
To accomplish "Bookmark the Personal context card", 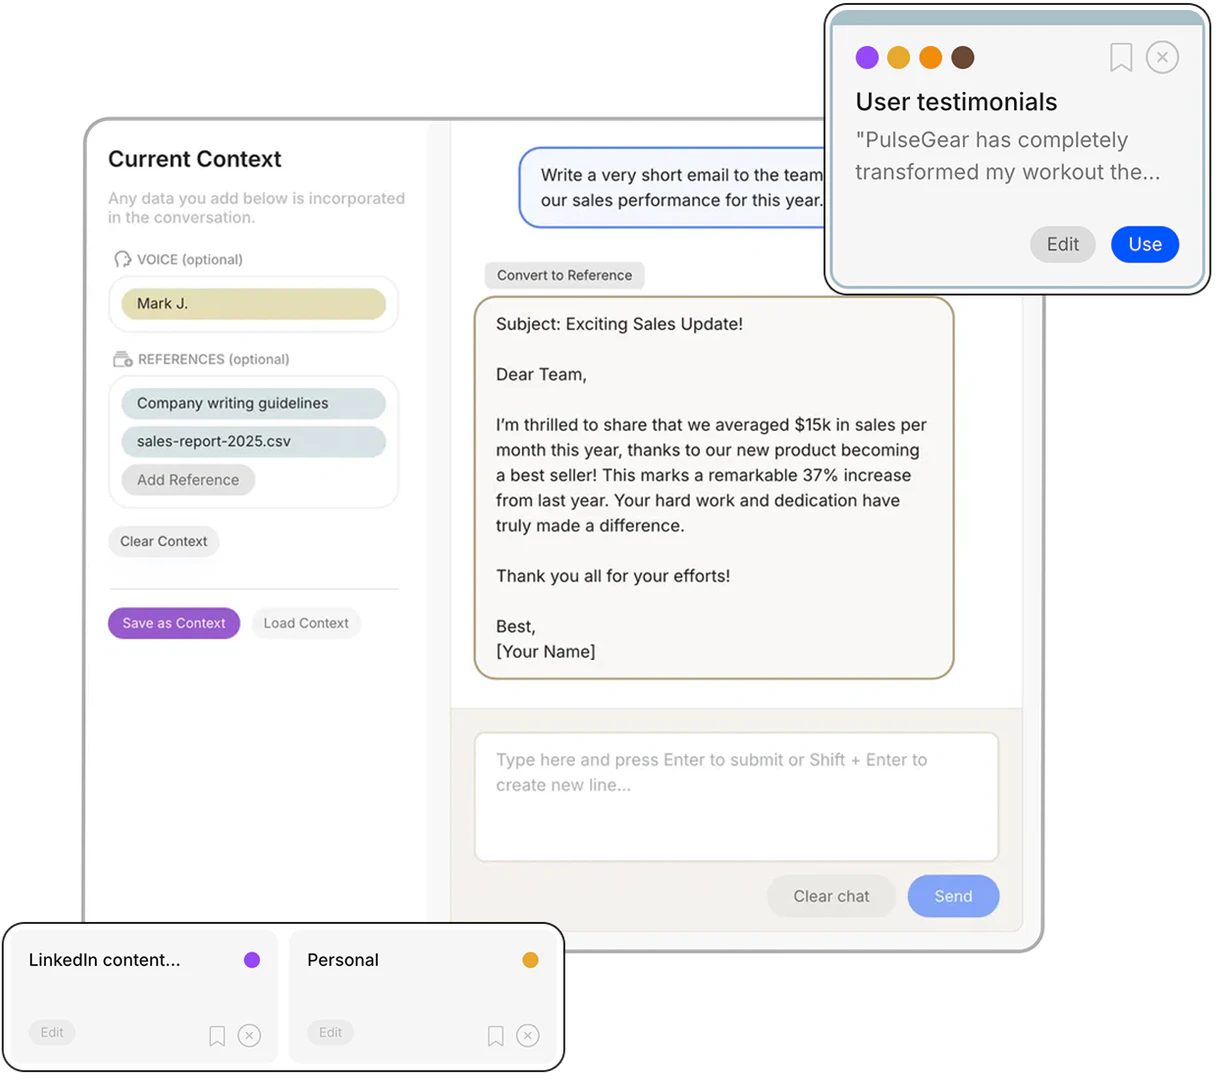I will tap(495, 1035).
